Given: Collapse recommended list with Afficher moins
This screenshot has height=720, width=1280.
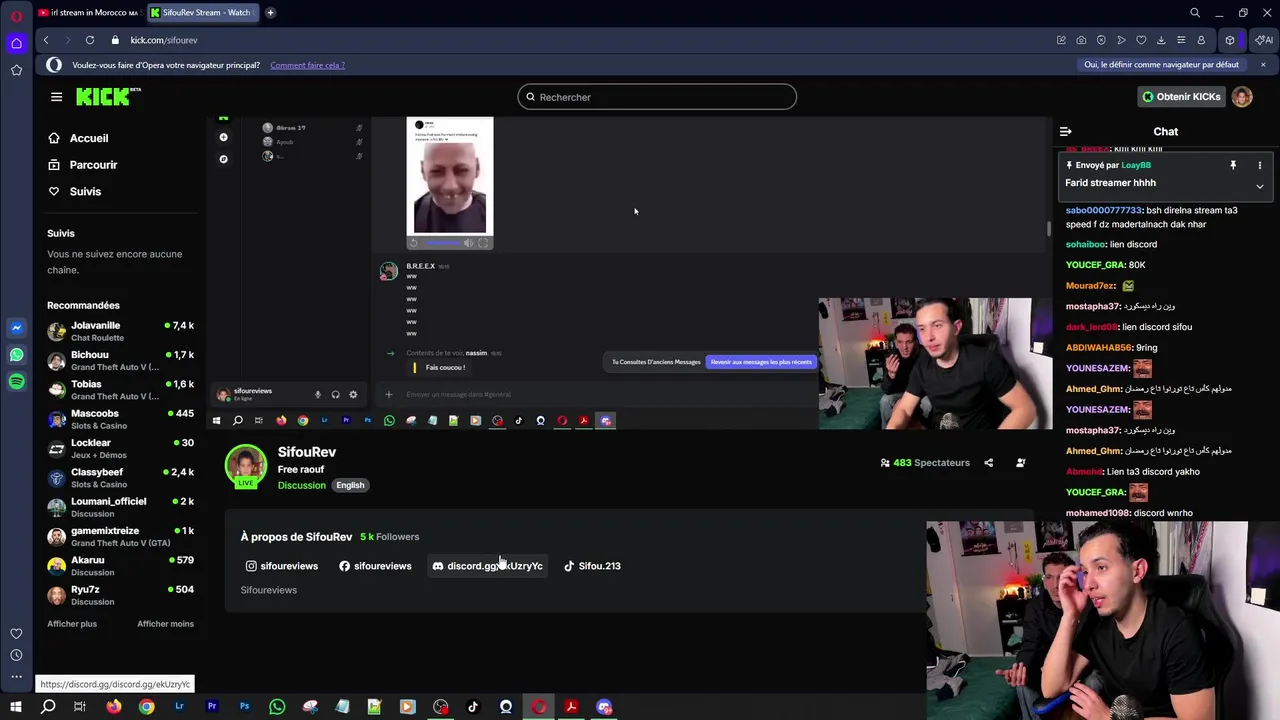Looking at the screenshot, I should 165,624.
